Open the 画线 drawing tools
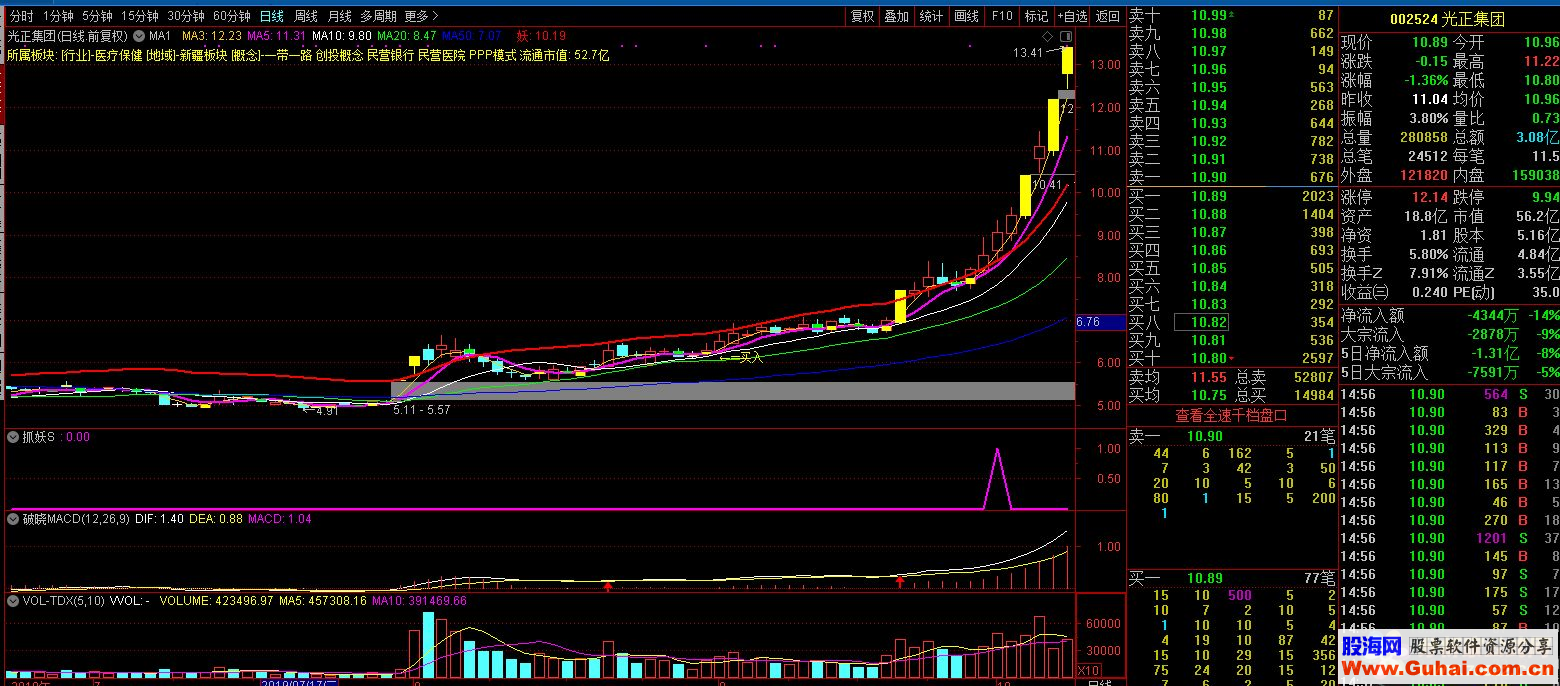 (966, 16)
